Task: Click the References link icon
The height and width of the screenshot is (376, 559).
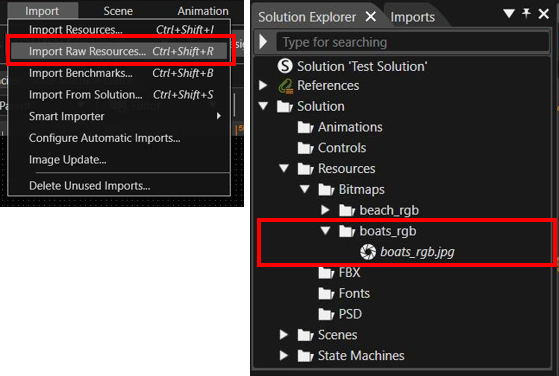Action: coord(286,86)
